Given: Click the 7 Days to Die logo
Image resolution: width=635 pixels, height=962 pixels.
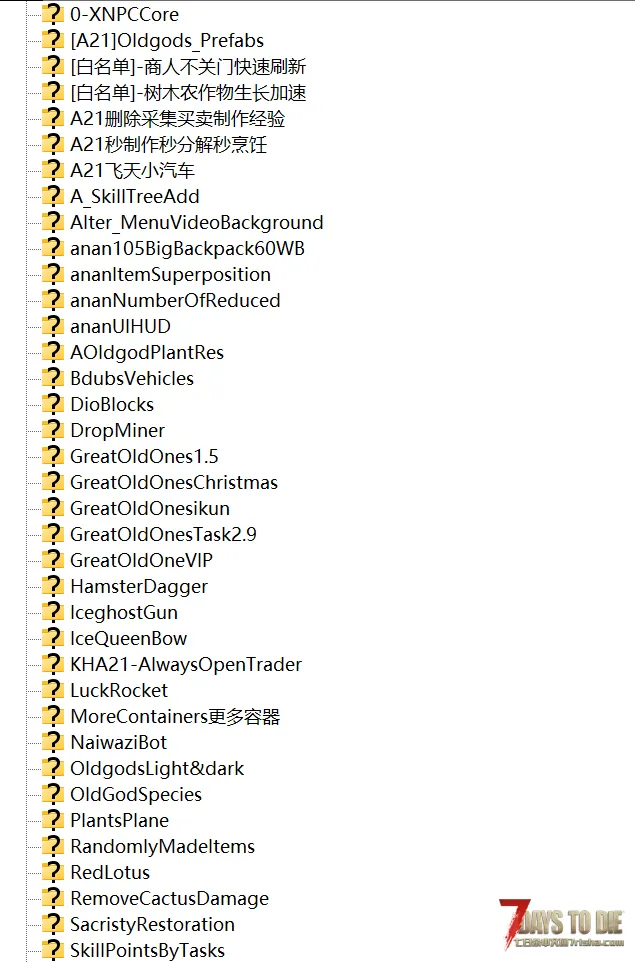Looking at the screenshot, I should tap(561, 924).
